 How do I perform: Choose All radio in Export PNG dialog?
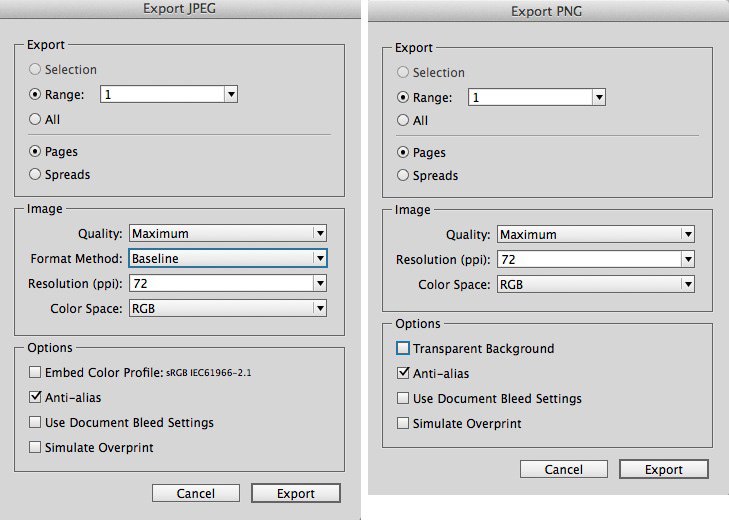(x=403, y=120)
